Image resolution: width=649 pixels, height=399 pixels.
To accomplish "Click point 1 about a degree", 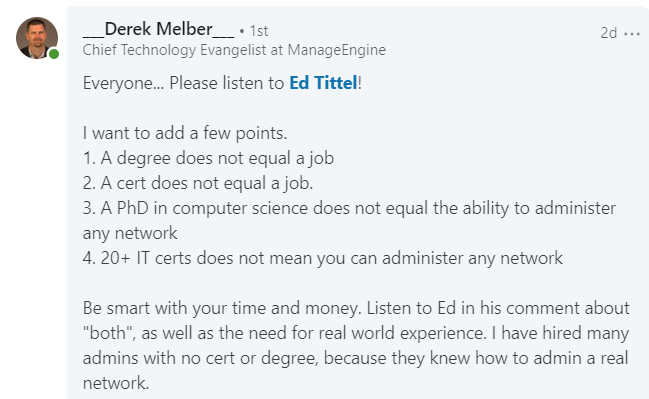I will click(x=208, y=159).
